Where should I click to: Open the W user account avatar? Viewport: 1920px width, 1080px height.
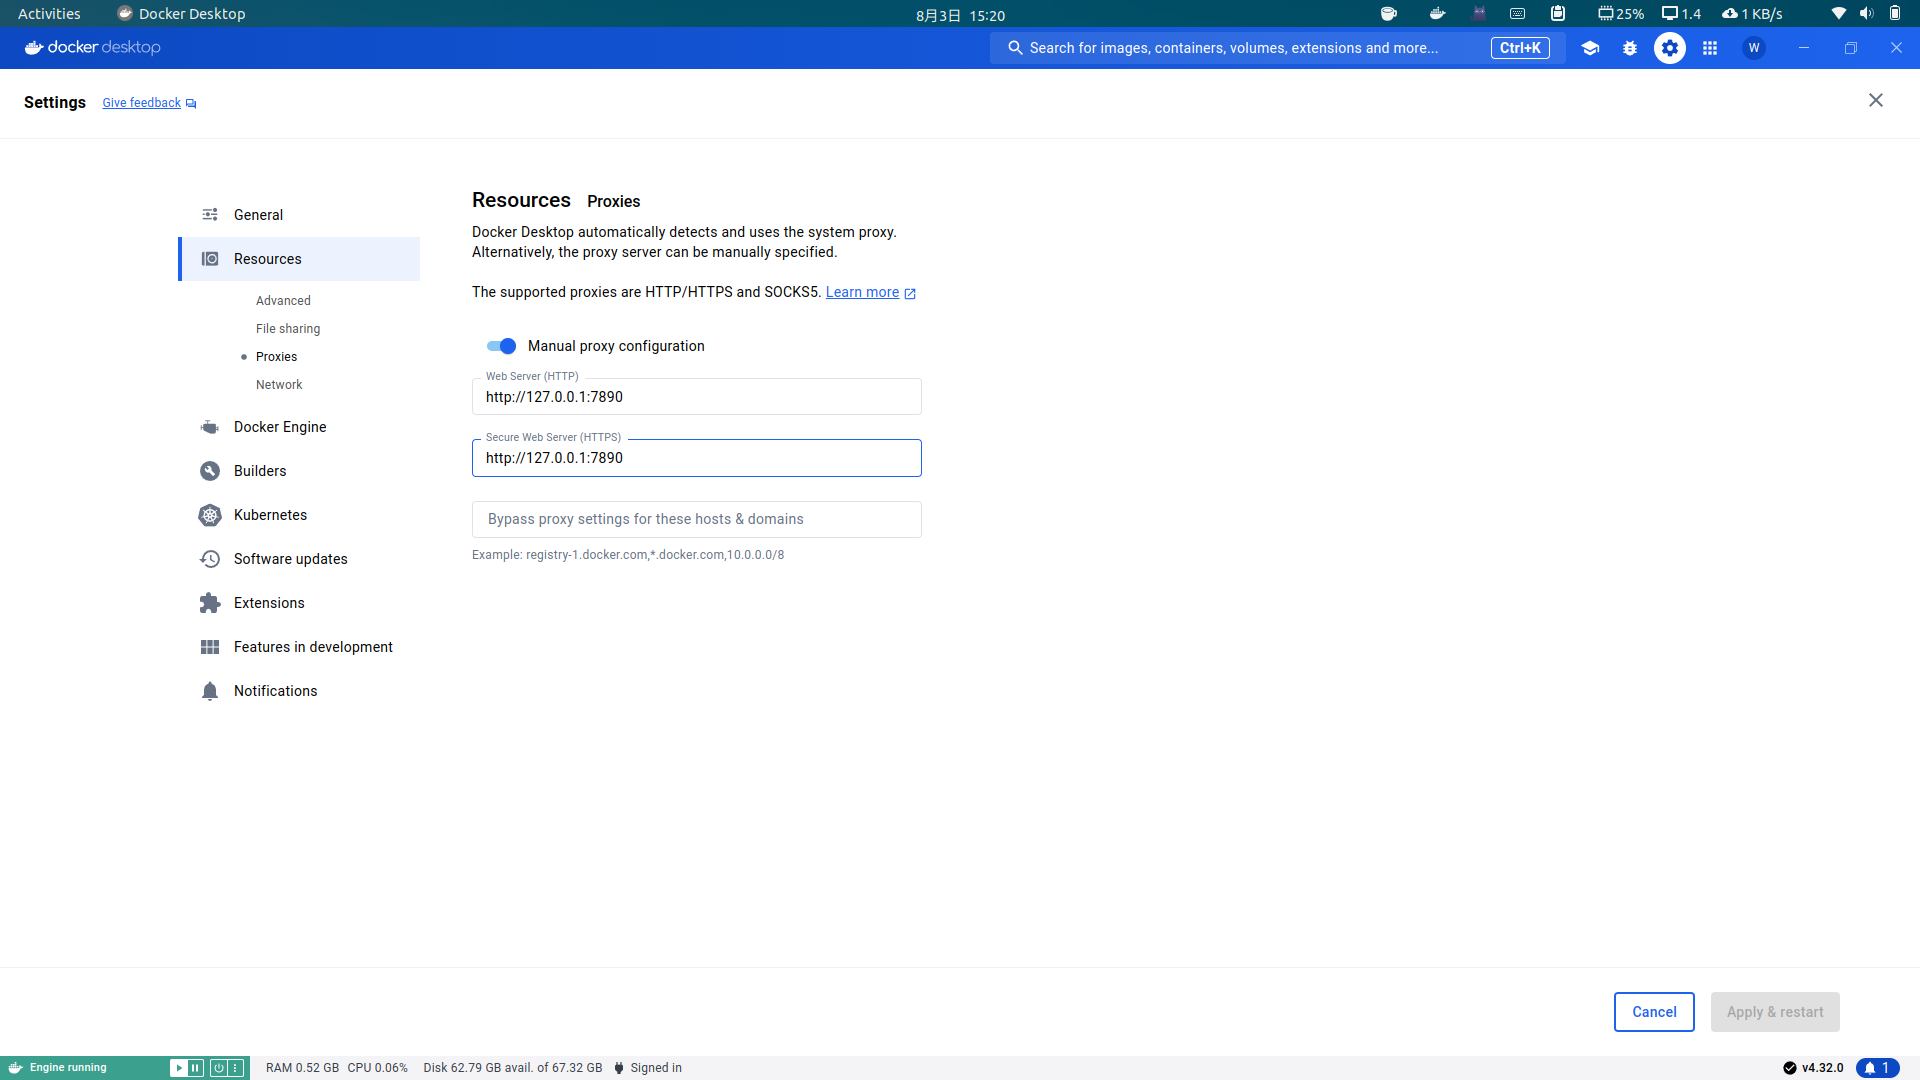point(1754,48)
